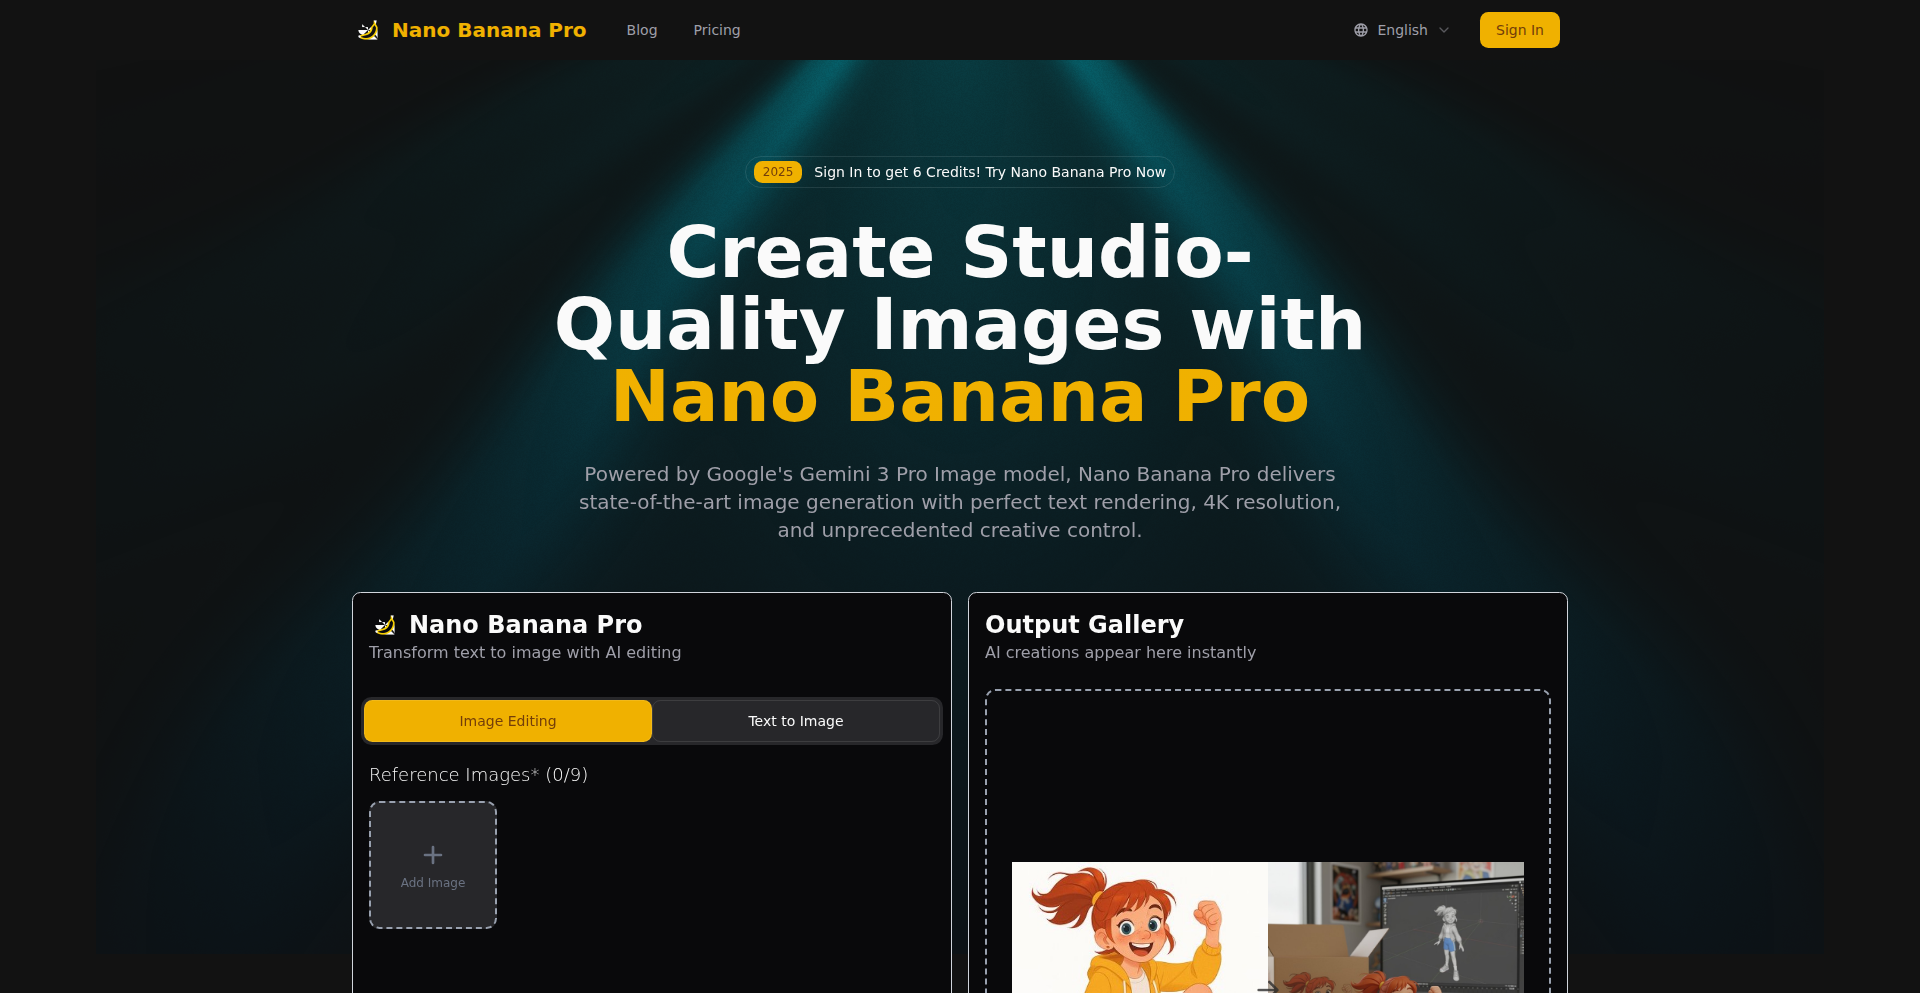Switch to the Image Editing tab
Viewport: 1920px width, 993px height.
click(508, 721)
